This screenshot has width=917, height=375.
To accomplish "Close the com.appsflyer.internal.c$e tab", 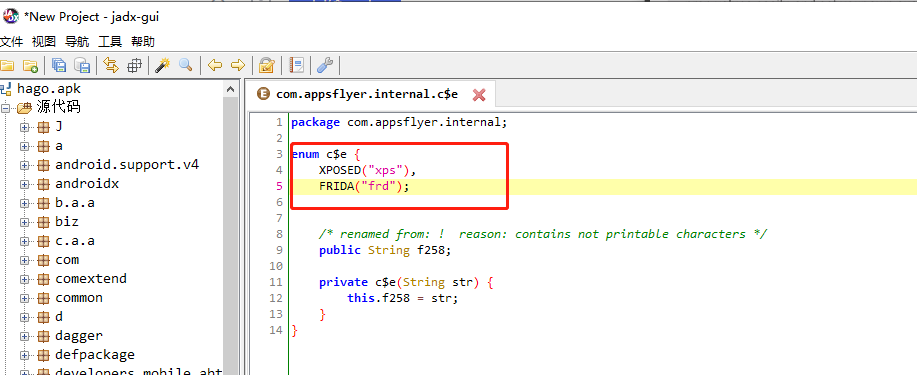I will pos(479,94).
